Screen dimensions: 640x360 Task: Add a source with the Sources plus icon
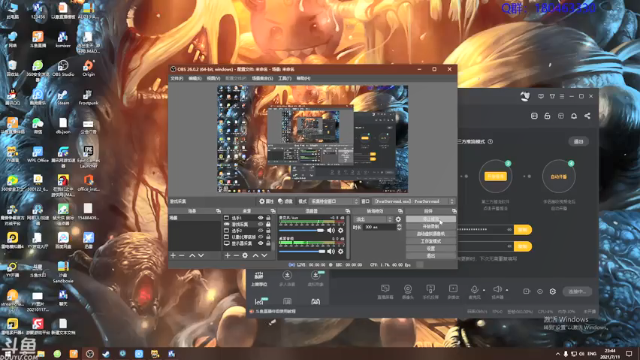pyautogui.click(x=228, y=256)
